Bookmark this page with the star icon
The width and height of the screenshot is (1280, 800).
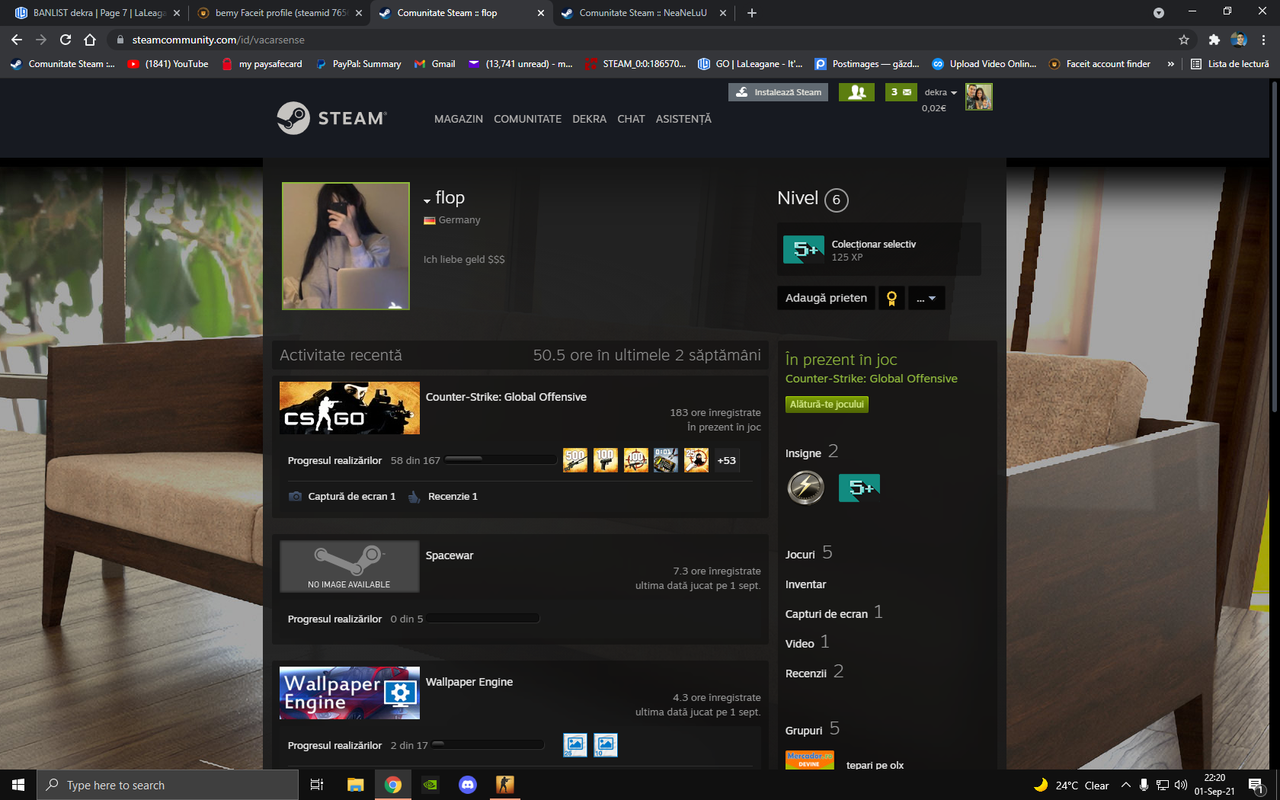point(1184,40)
